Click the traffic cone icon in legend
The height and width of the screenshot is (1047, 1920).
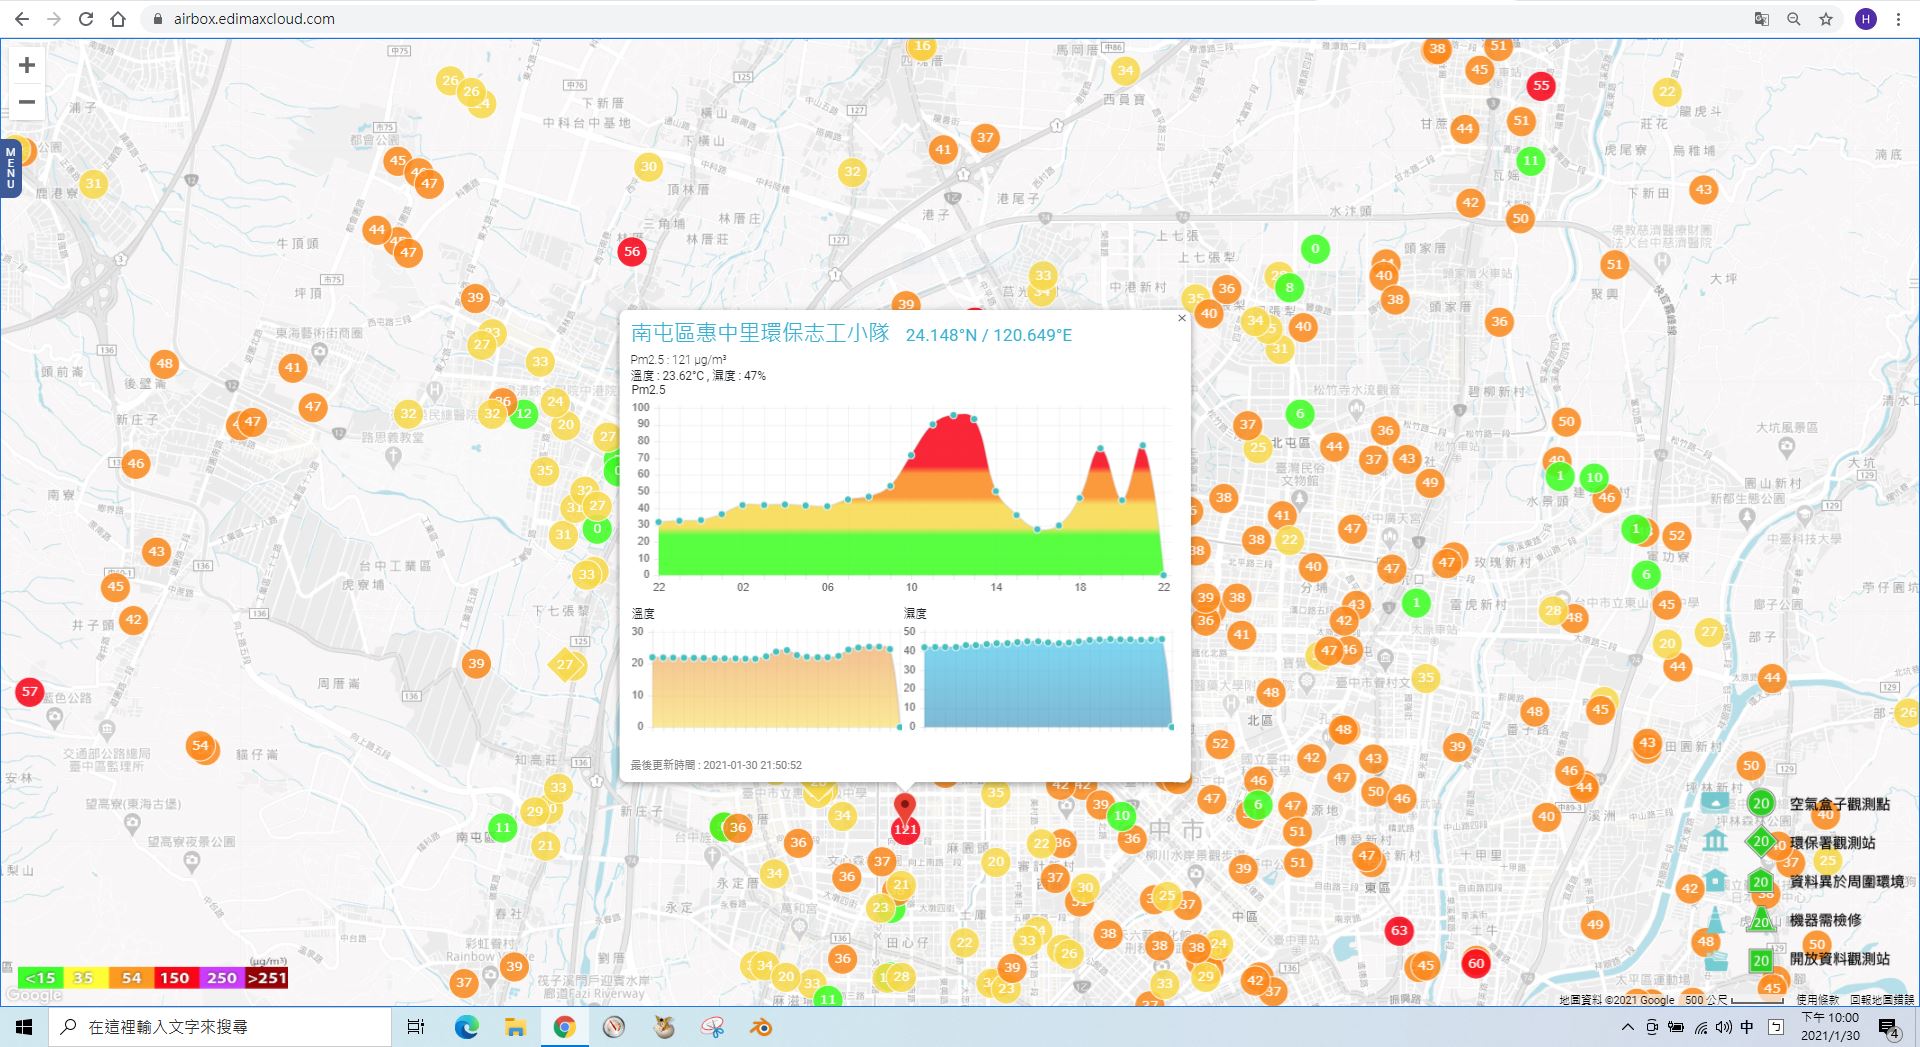click(x=1715, y=920)
